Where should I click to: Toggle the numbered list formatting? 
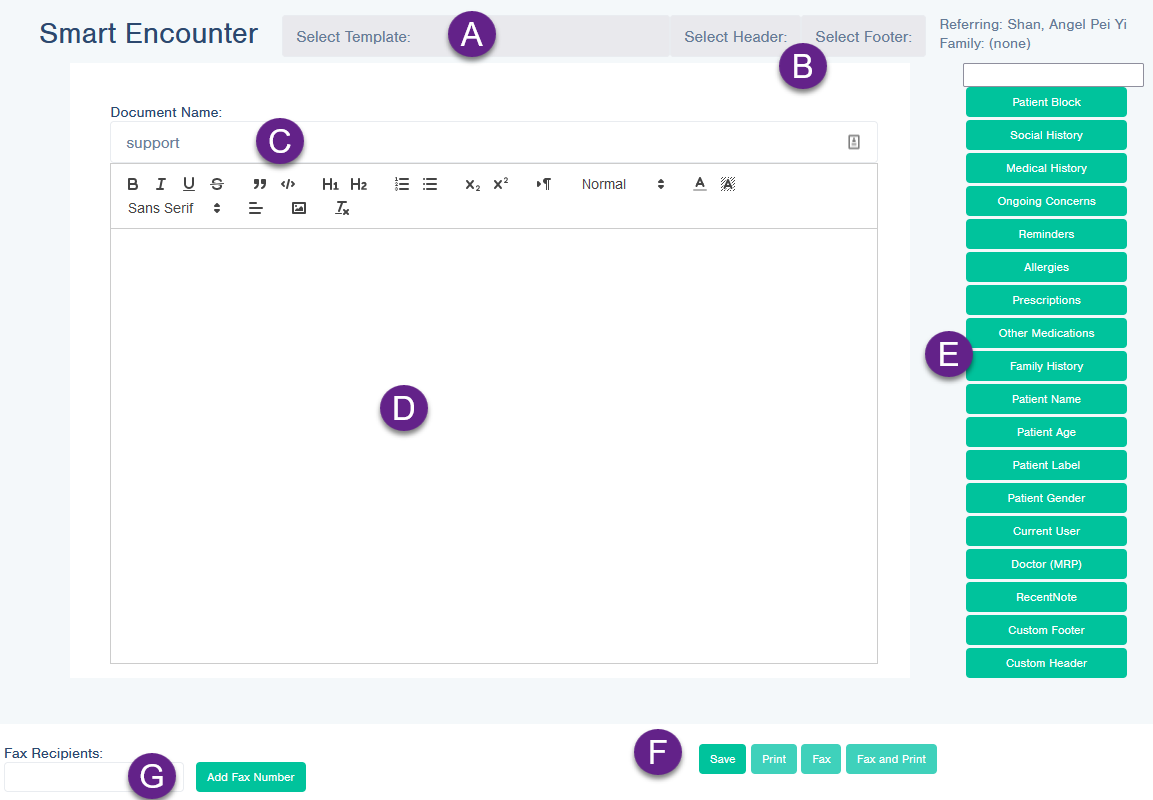coord(402,184)
